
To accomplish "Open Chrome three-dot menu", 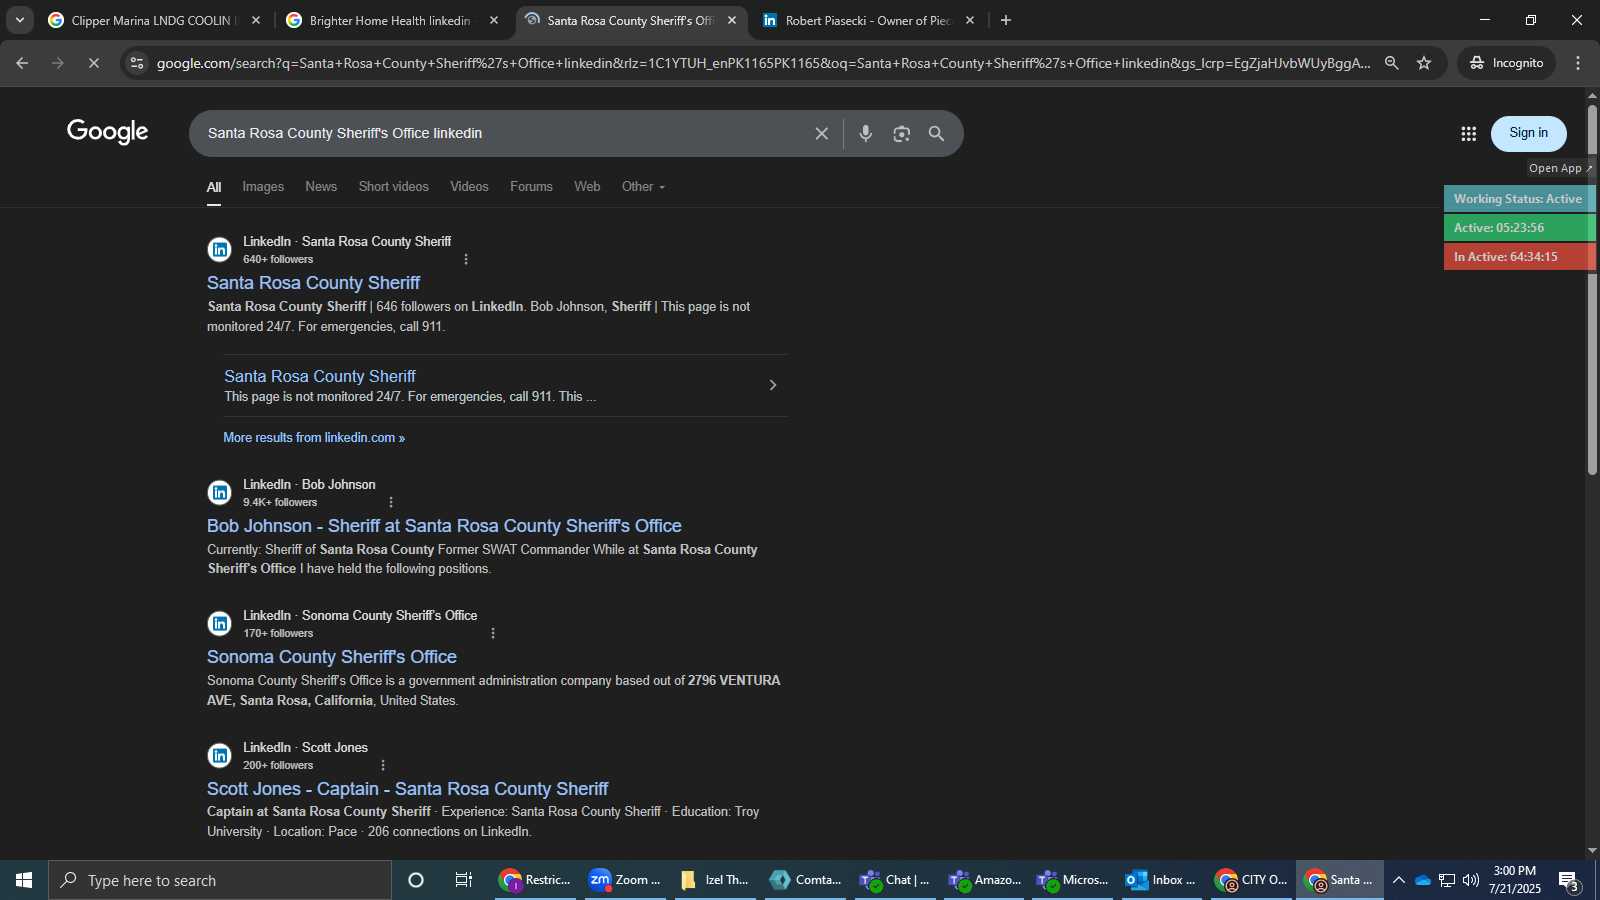I will pos(1578,63).
